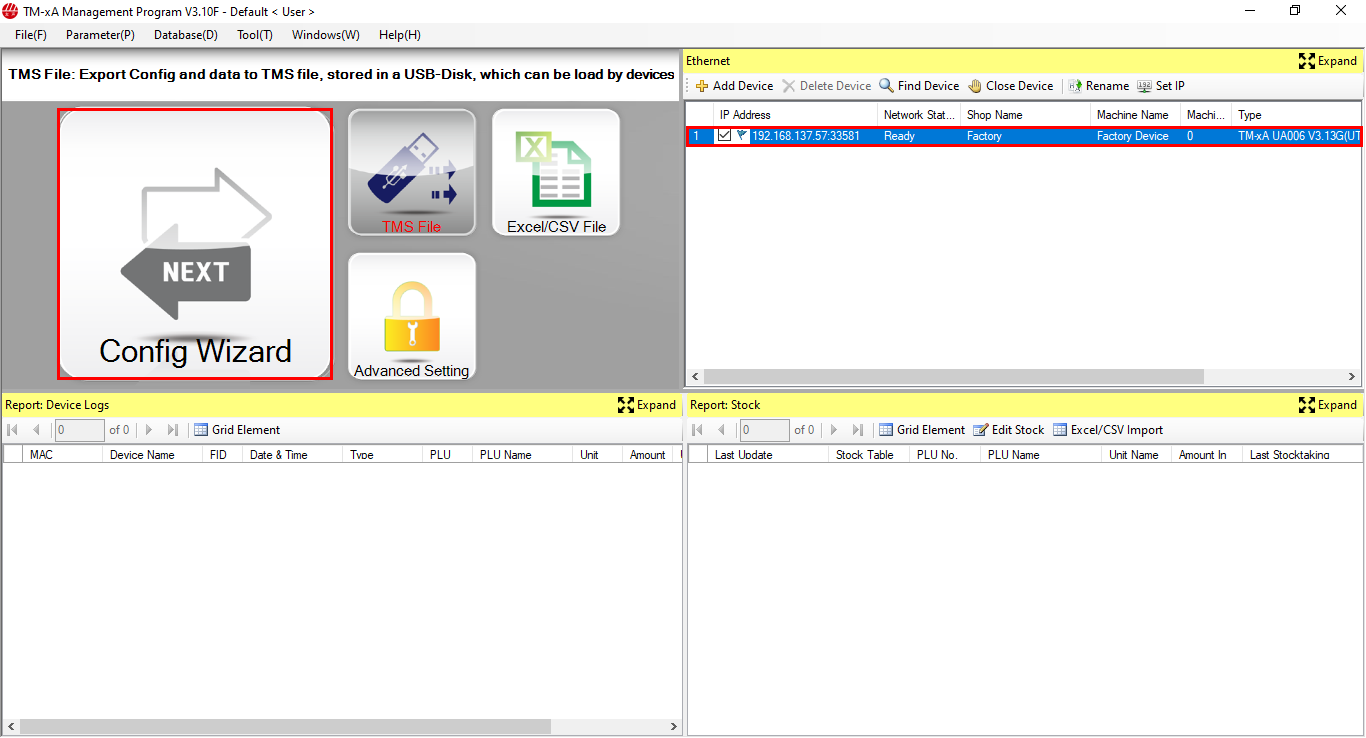Viewport: 1366px width, 738px height.
Task: Open Grid Element in Device Logs toolbar
Action: click(x=237, y=430)
